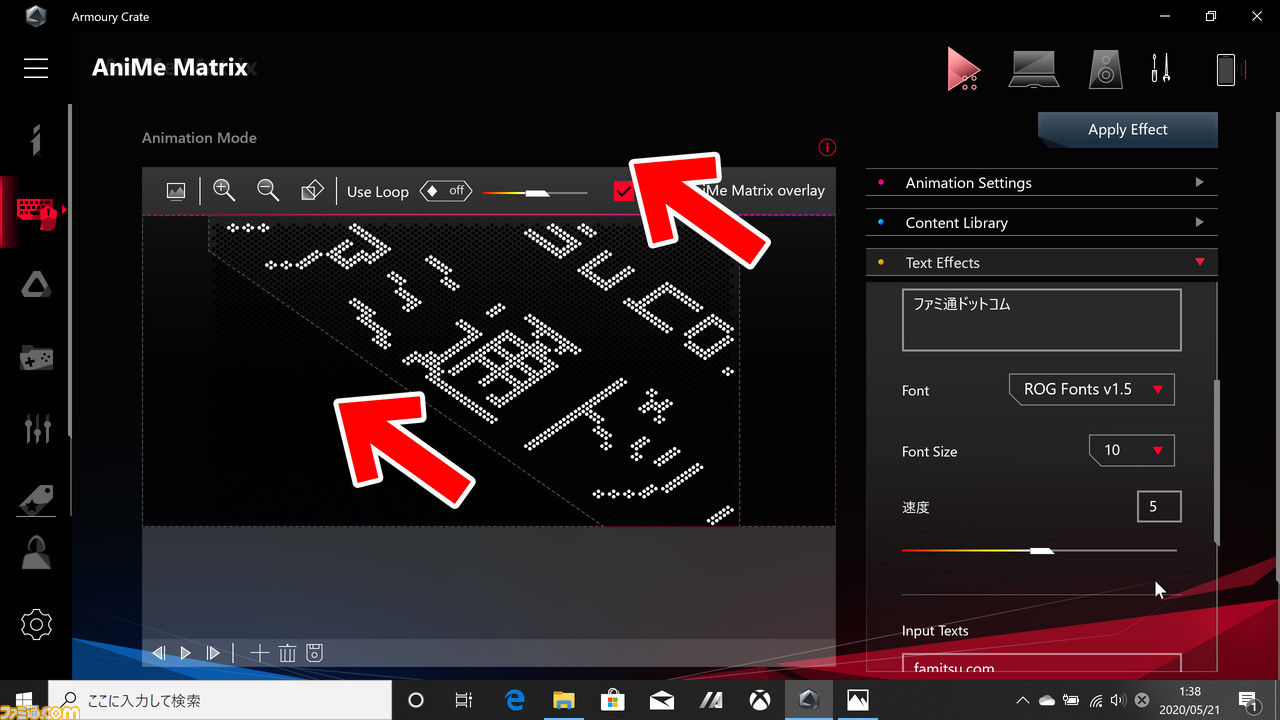Click the AniMe Matrix preview canvas
The width and height of the screenshot is (1280, 720).
[489, 370]
